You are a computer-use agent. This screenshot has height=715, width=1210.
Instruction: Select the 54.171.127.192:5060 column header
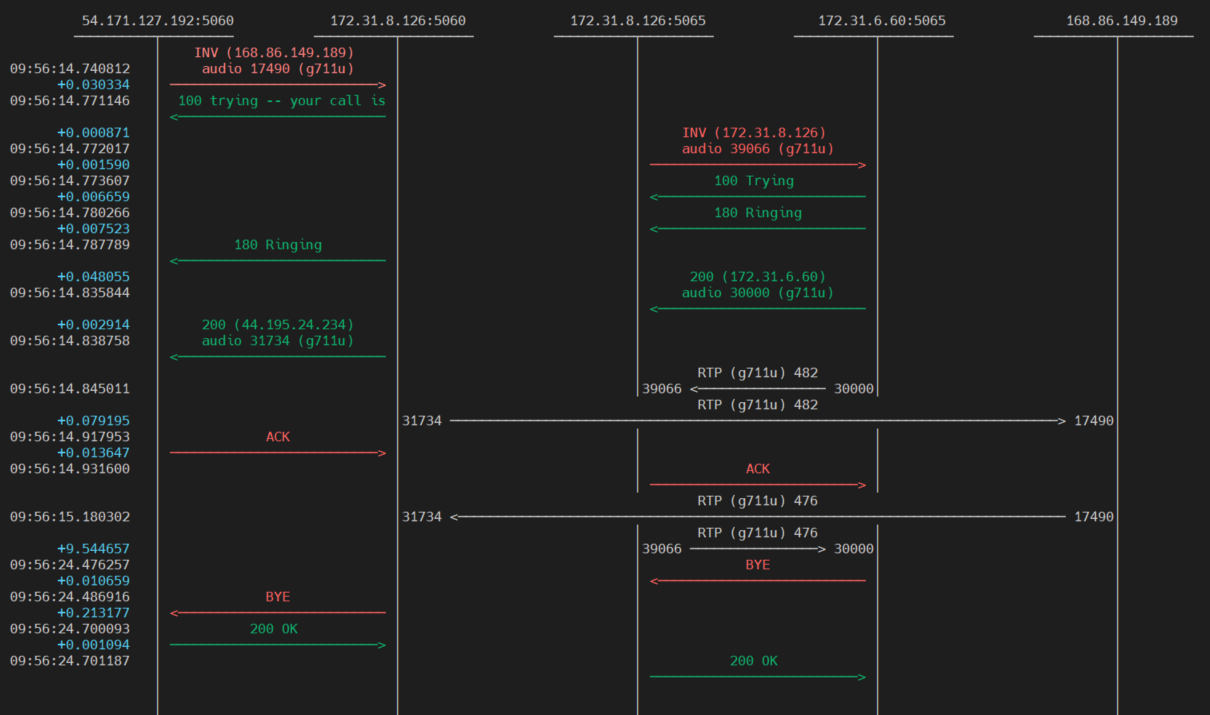coord(158,20)
